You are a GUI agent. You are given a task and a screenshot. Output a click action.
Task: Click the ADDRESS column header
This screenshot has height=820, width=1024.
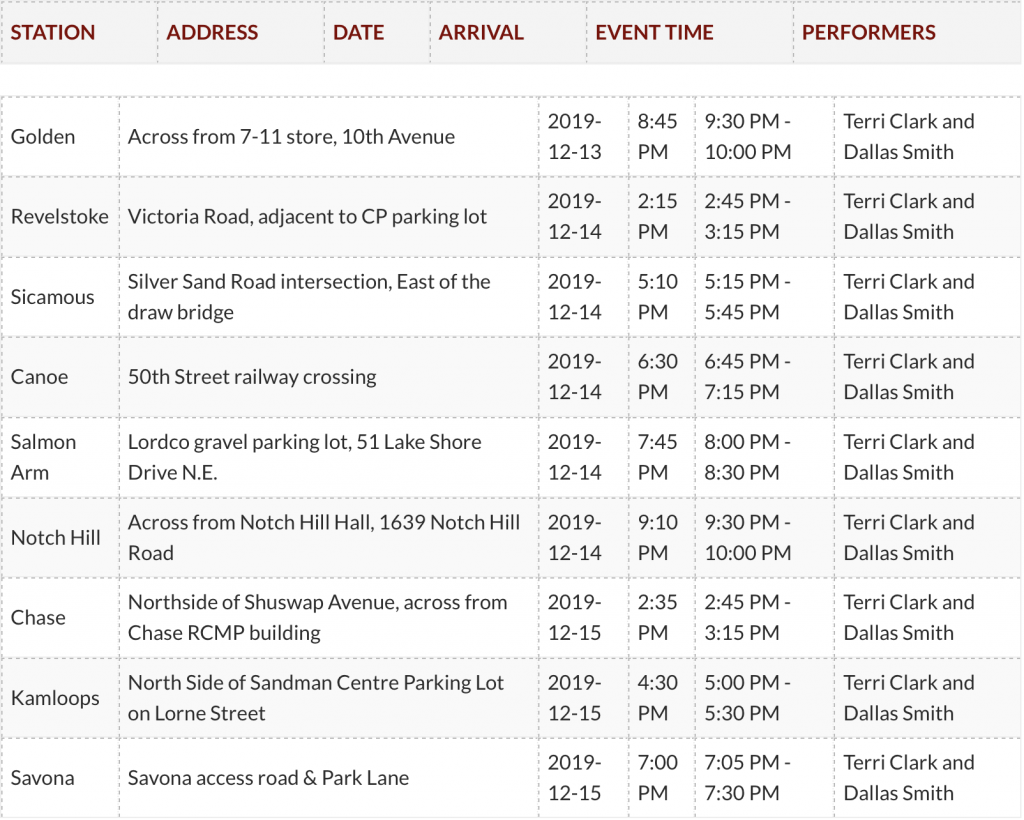(x=212, y=32)
